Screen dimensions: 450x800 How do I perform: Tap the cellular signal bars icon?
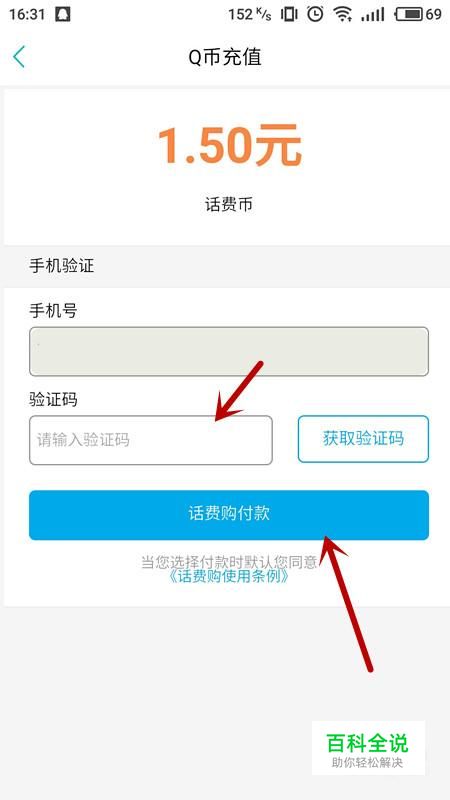(x=372, y=14)
